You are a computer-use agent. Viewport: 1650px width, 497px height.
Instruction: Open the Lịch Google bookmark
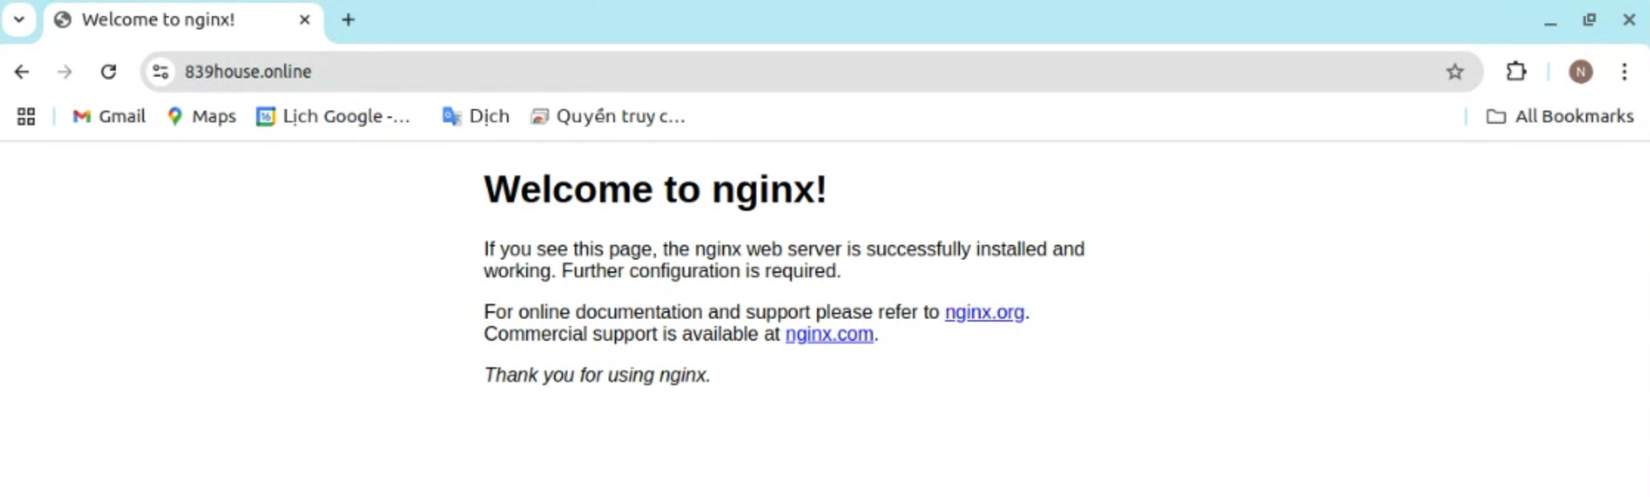(334, 117)
